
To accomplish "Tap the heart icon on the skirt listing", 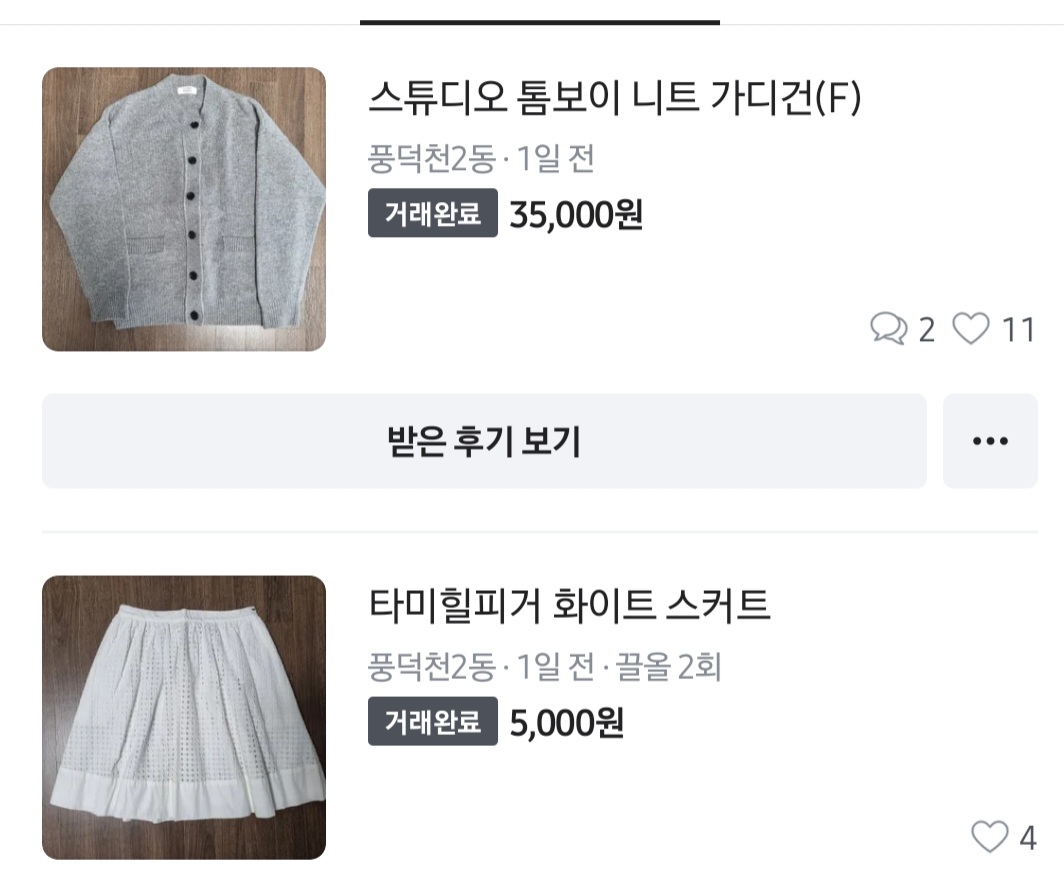I will click(x=990, y=837).
